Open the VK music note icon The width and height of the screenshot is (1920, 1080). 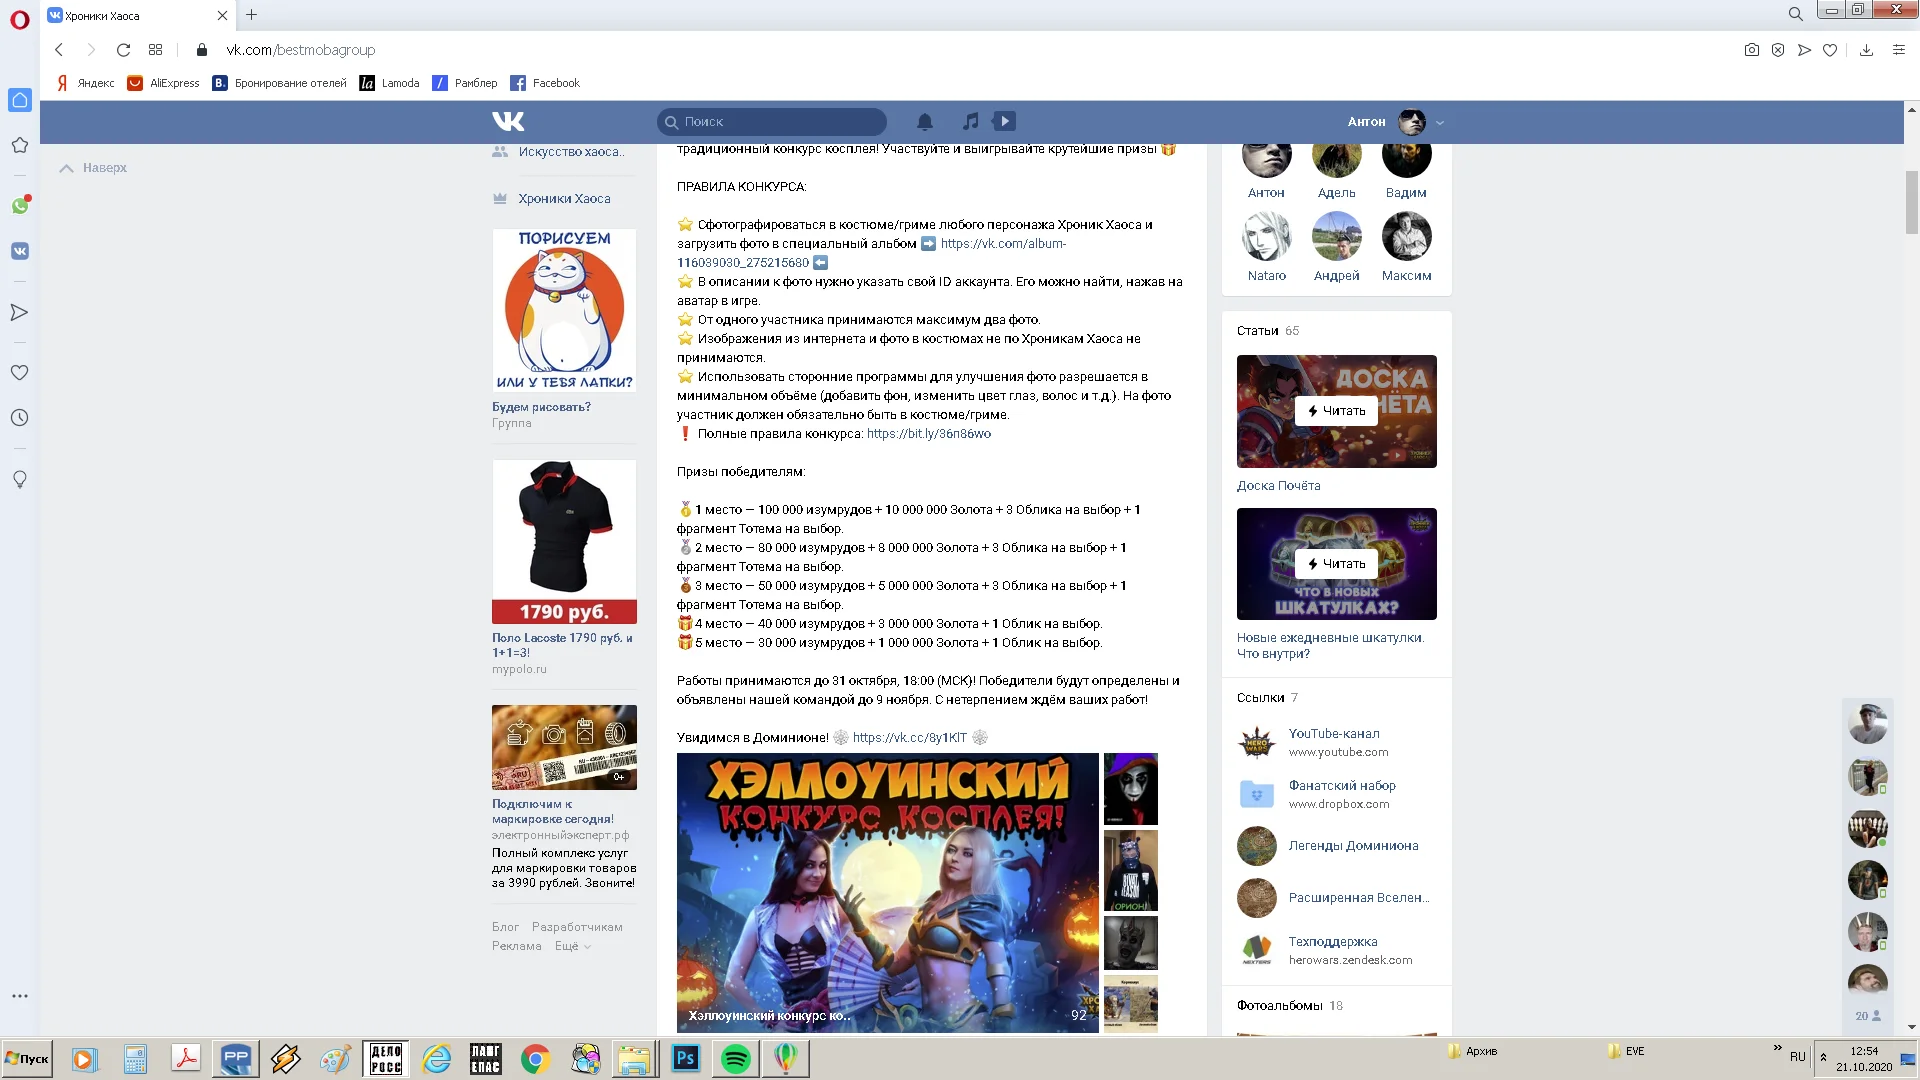click(970, 122)
